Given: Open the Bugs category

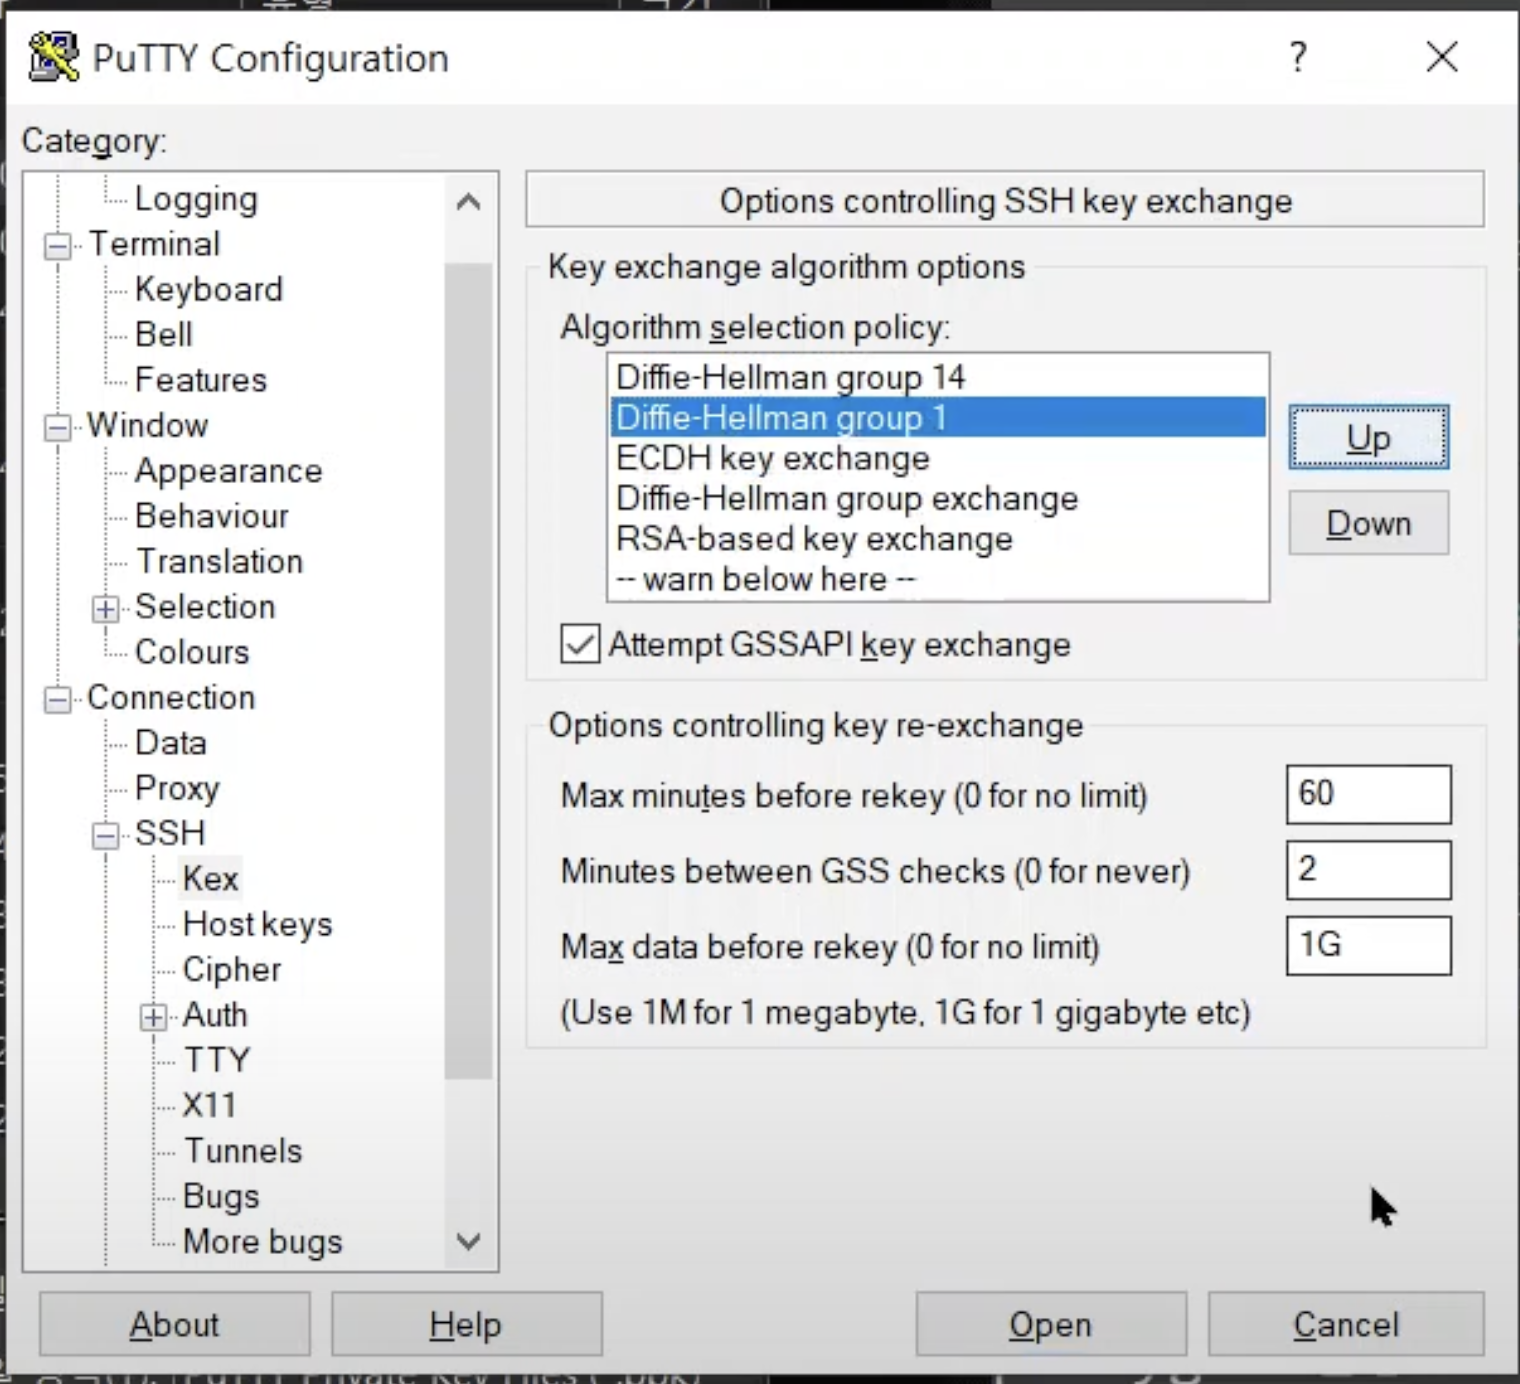Looking at the screenshot, I should coord(221,1196).
